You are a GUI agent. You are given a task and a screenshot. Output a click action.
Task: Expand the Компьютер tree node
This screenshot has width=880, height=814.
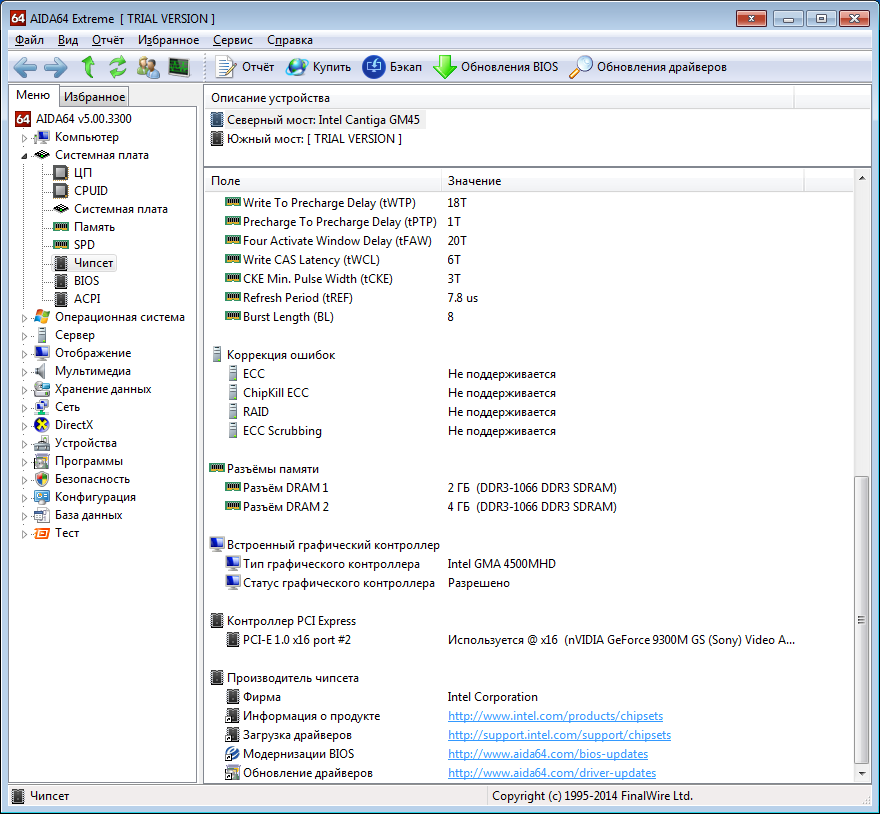point(24,138)
